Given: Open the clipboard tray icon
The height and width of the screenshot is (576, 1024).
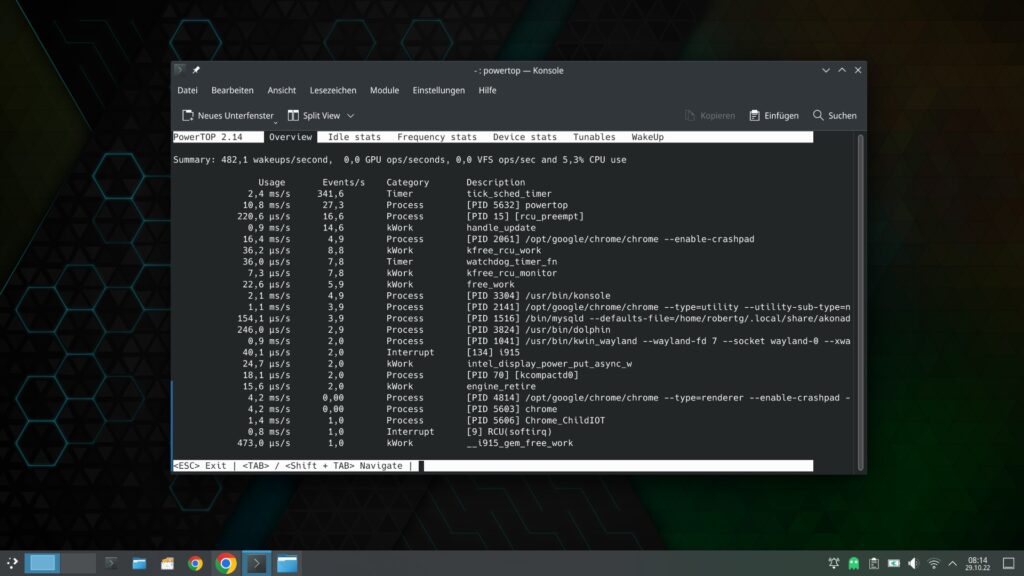Looking at the screenshot, I should [874, 563].
